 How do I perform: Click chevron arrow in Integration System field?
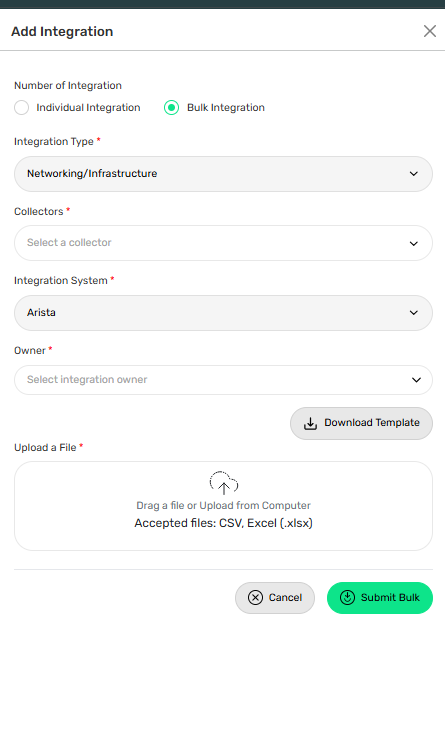(x=414, y=313)
